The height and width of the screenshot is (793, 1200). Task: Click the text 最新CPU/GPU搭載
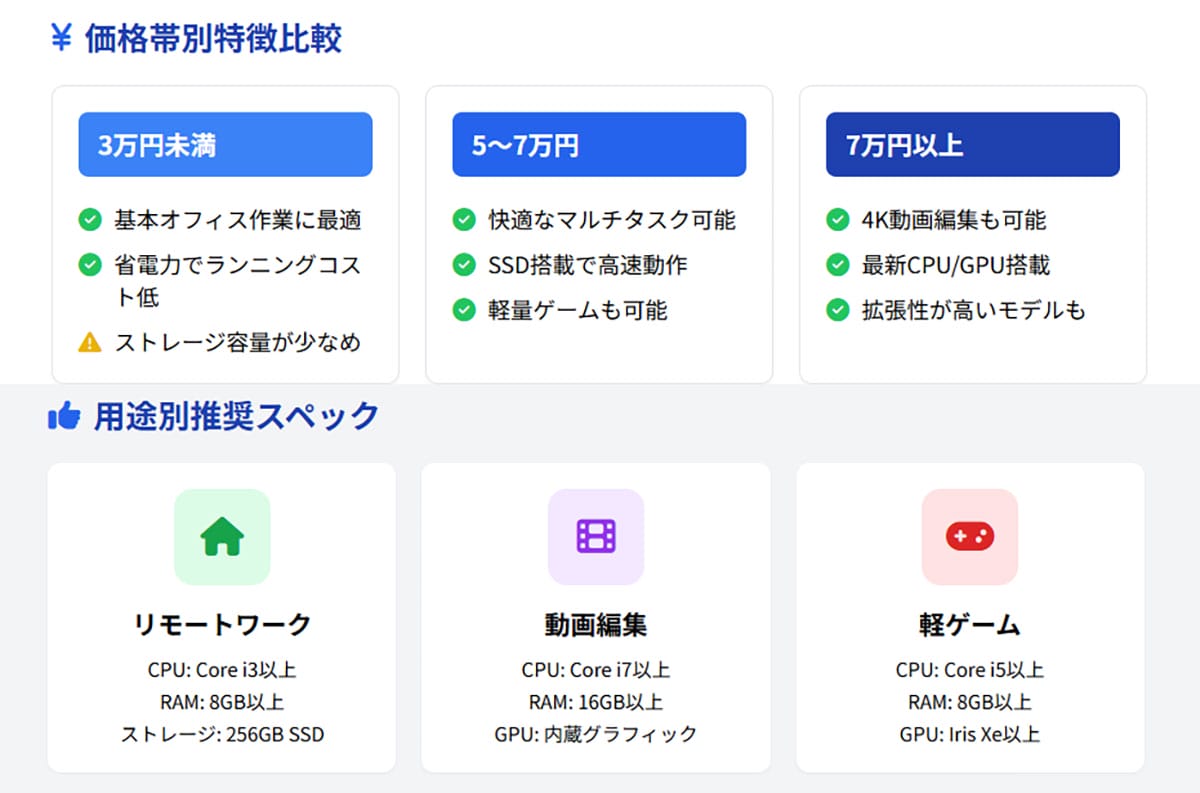[956, 265]
